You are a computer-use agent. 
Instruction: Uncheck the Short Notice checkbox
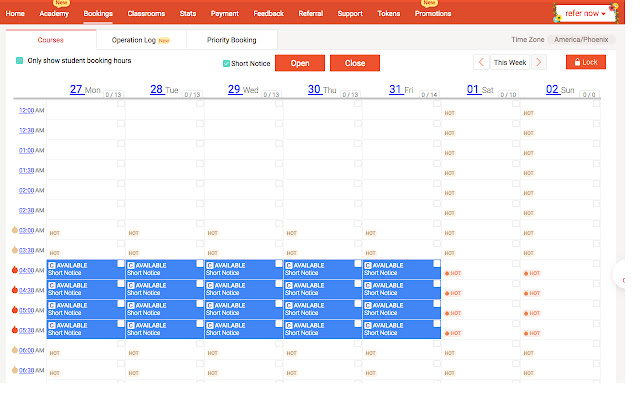[x=226, y=63]
